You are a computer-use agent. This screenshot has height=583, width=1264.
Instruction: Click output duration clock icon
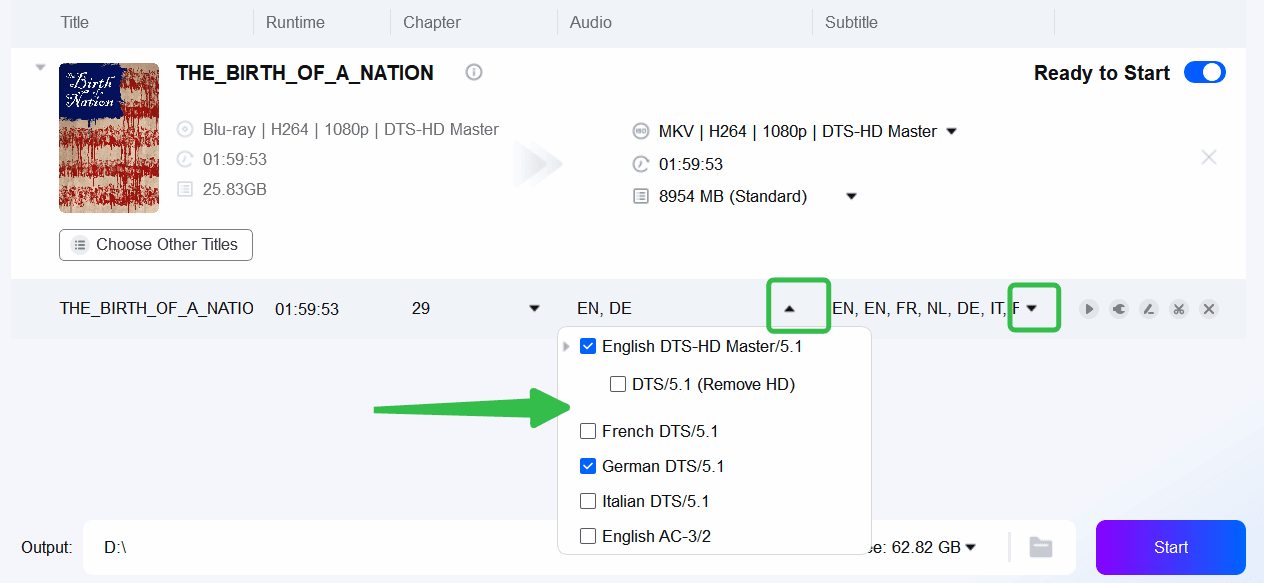click(641, 164)
